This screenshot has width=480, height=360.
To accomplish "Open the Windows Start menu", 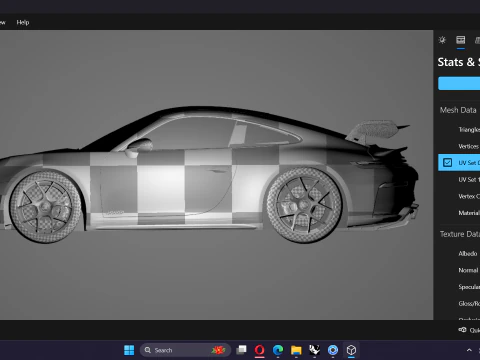I will pos(129,350).
